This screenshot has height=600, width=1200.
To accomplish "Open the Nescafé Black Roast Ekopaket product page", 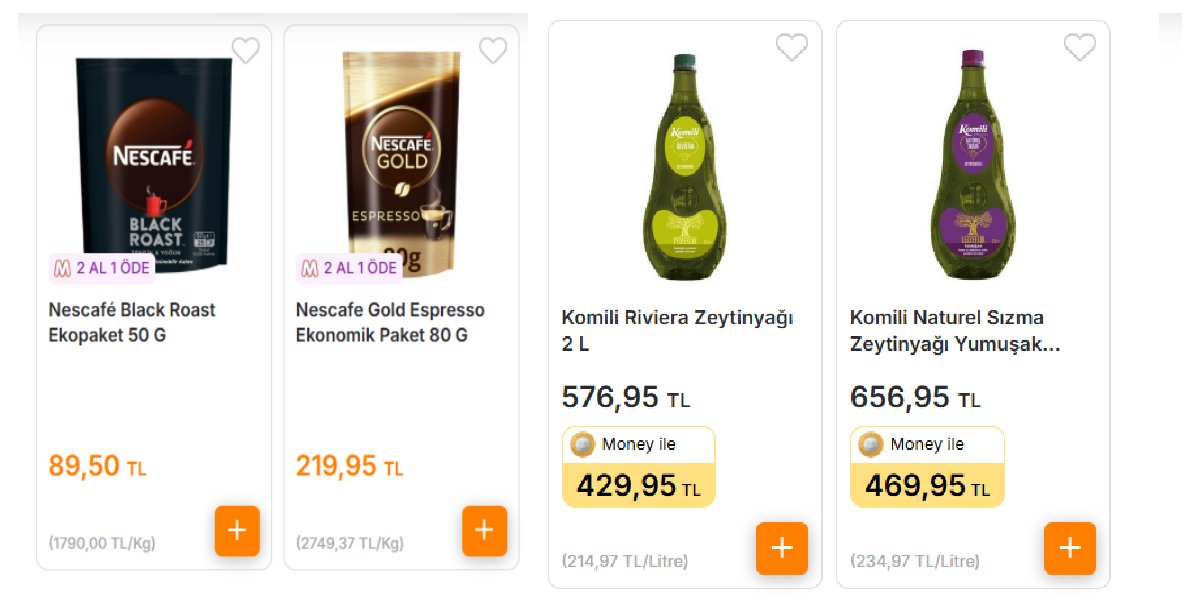I will click(132, 321).
